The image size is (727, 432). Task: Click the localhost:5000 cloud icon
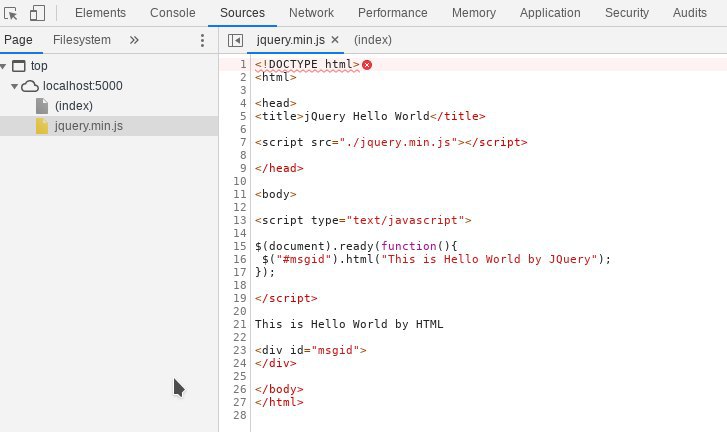[x=30, y=86]
